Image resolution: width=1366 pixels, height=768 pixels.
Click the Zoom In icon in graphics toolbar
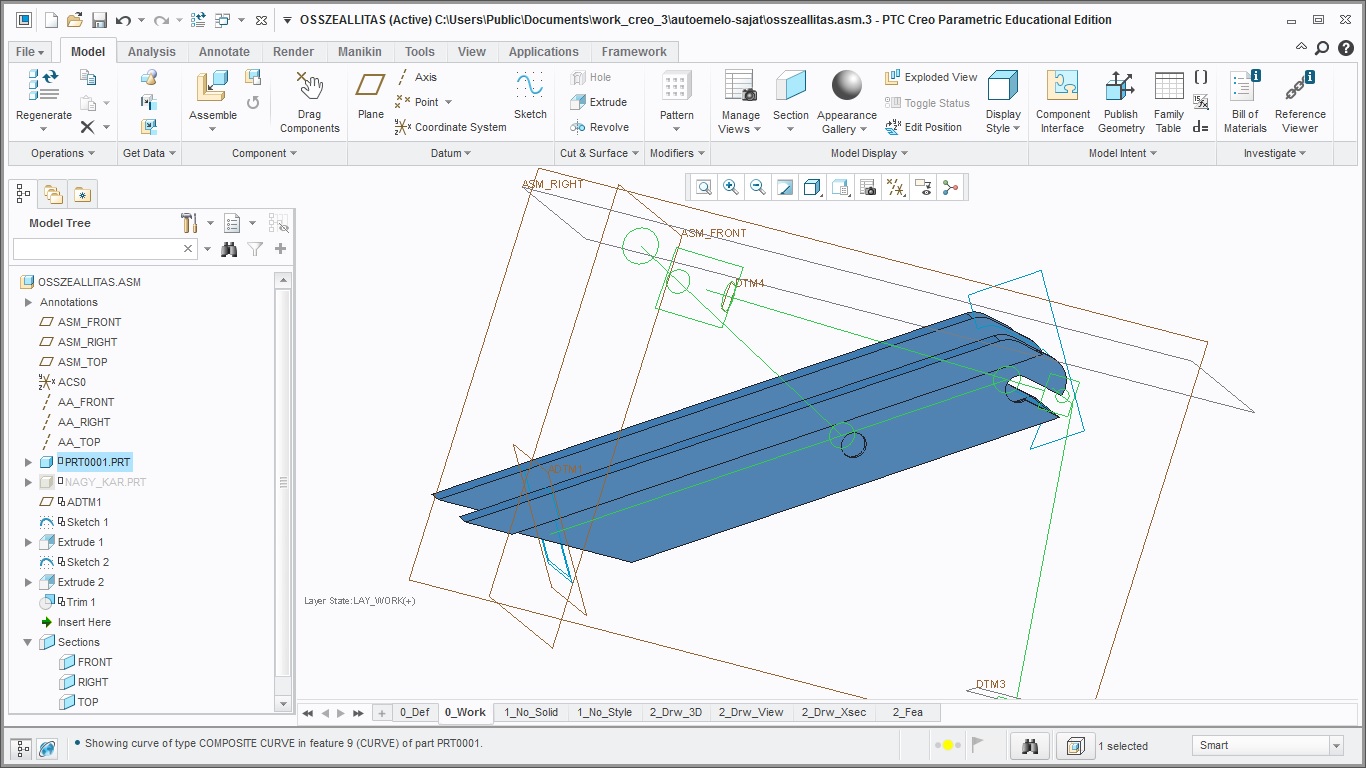coord(731,187)
